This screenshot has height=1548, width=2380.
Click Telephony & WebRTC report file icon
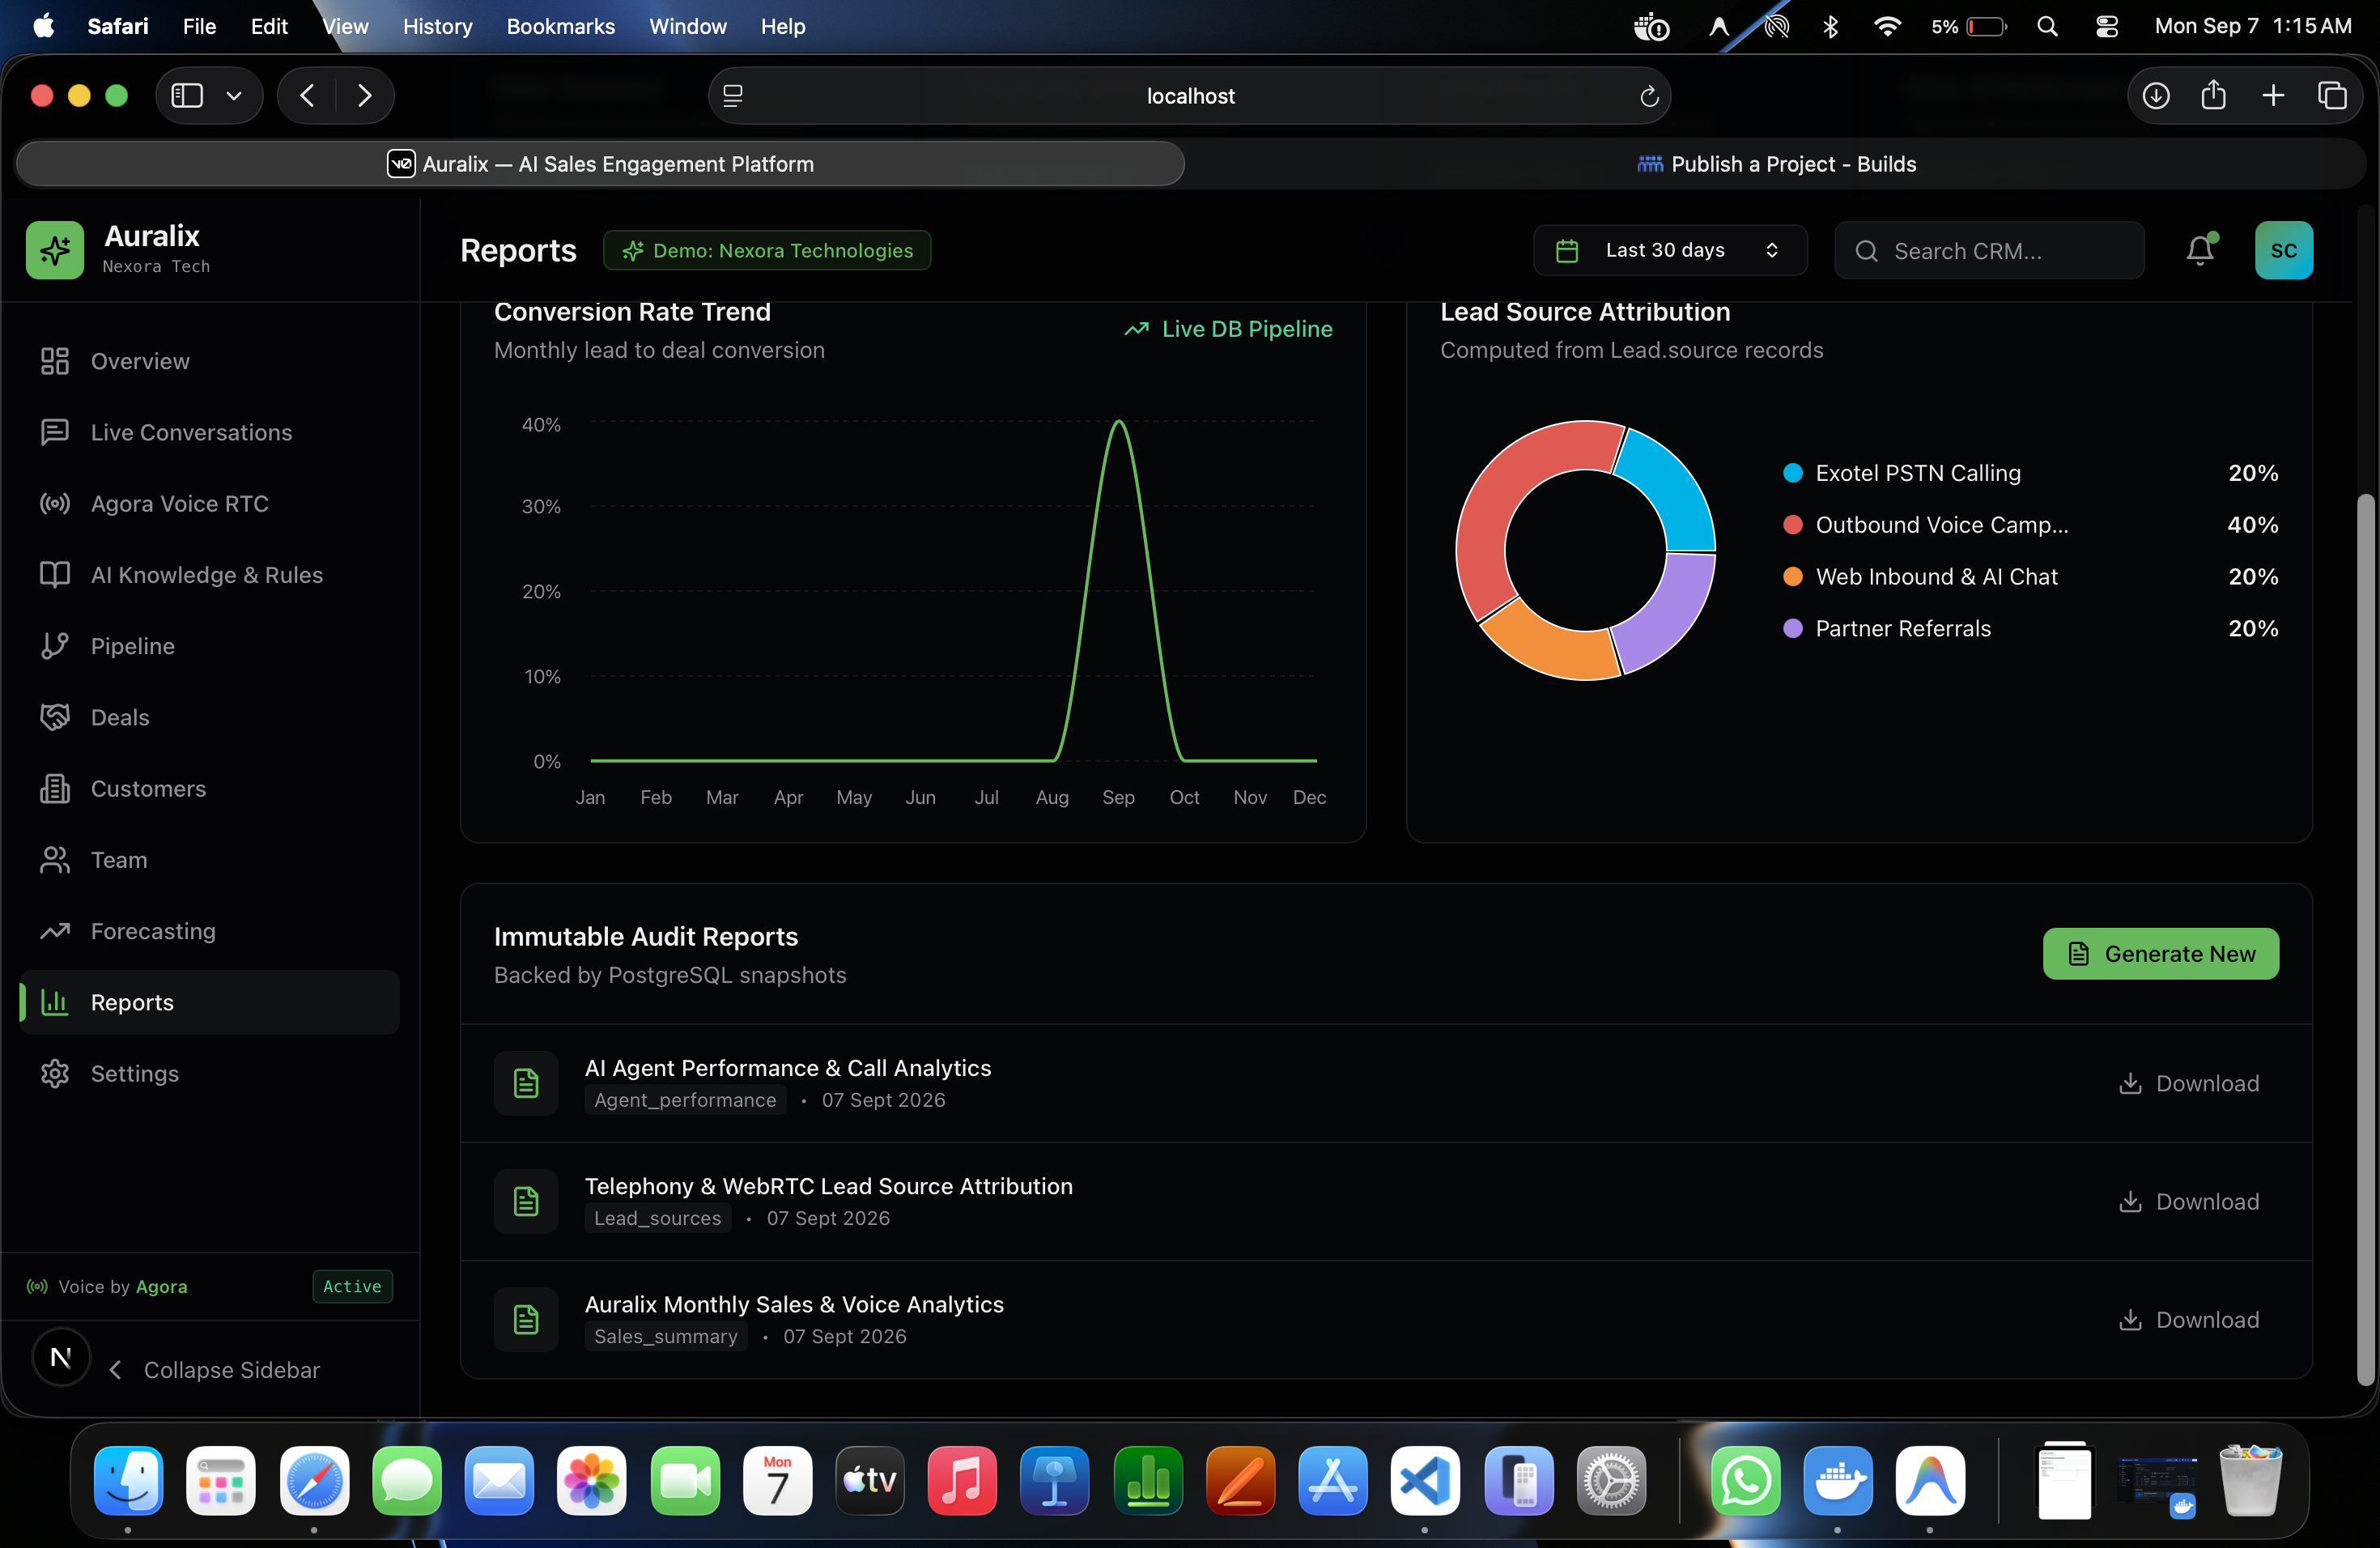pyautogui.click(x=526, y=1201)
